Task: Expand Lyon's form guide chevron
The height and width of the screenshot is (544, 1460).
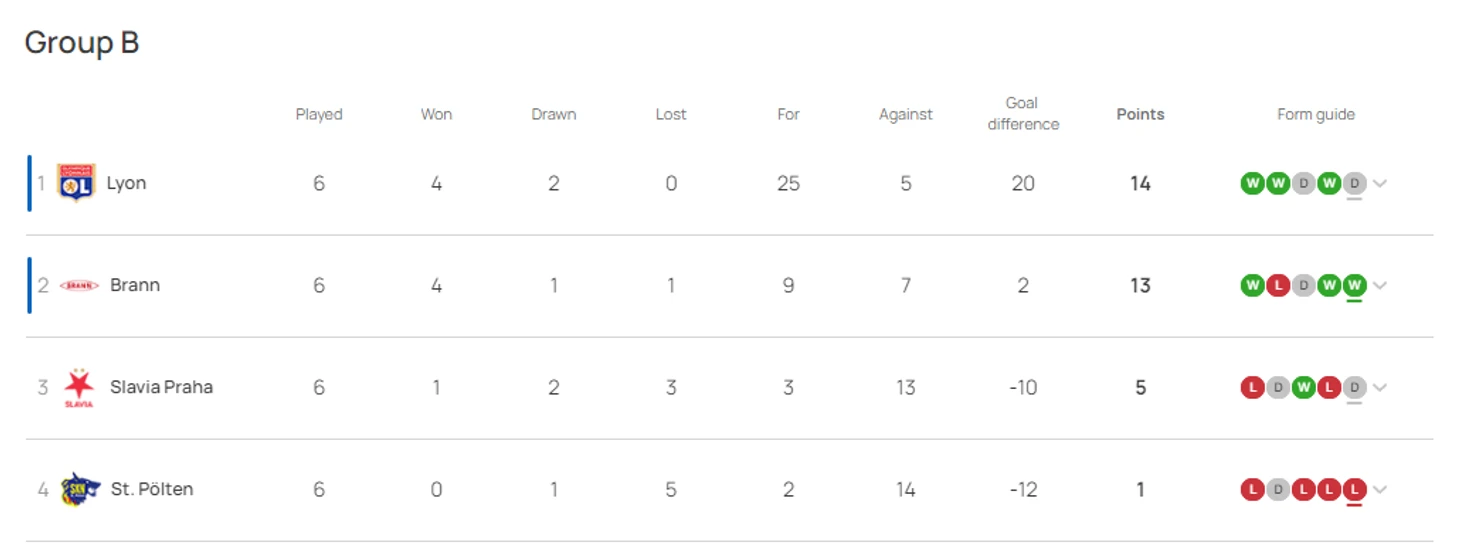Action: pos(1380,183)
